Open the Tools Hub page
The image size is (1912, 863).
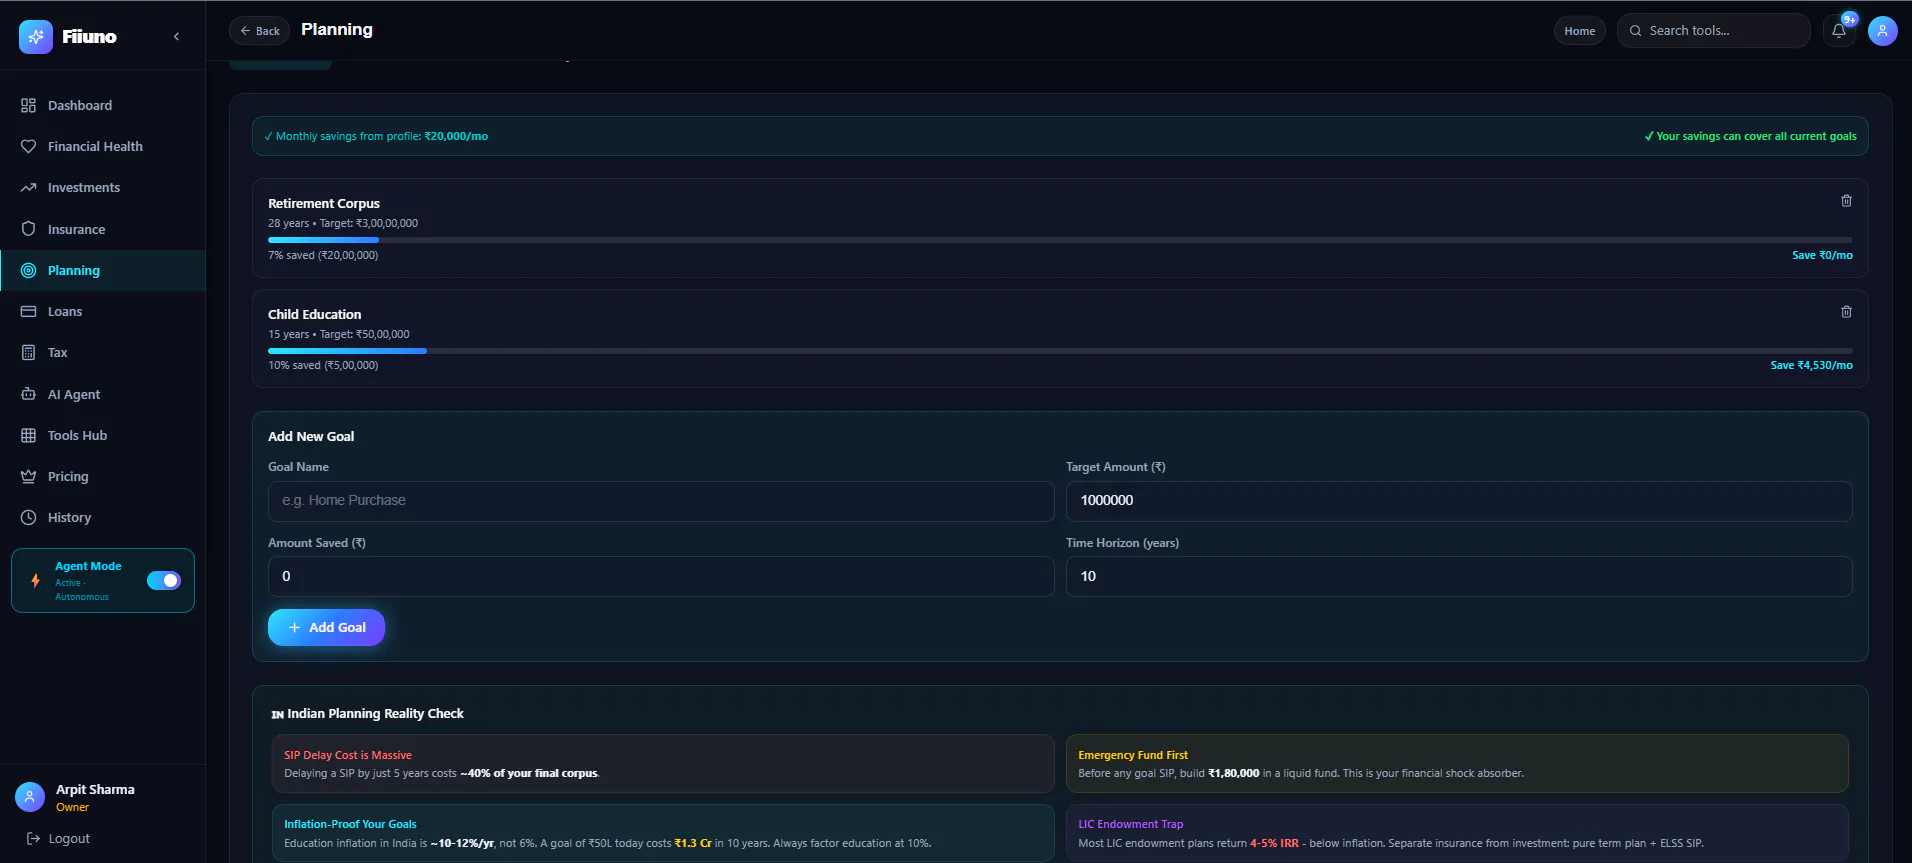[103, 435]
